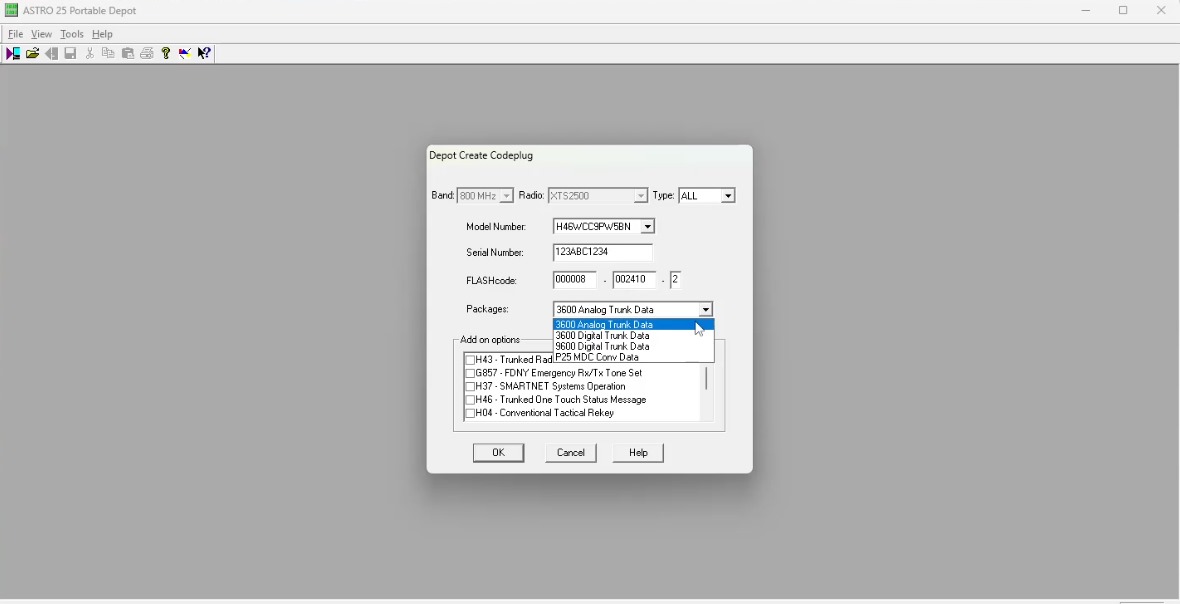Click the greyed-out Write Device toolbar icon
This screenshot has width=1180, height=604.
point(51,53)
